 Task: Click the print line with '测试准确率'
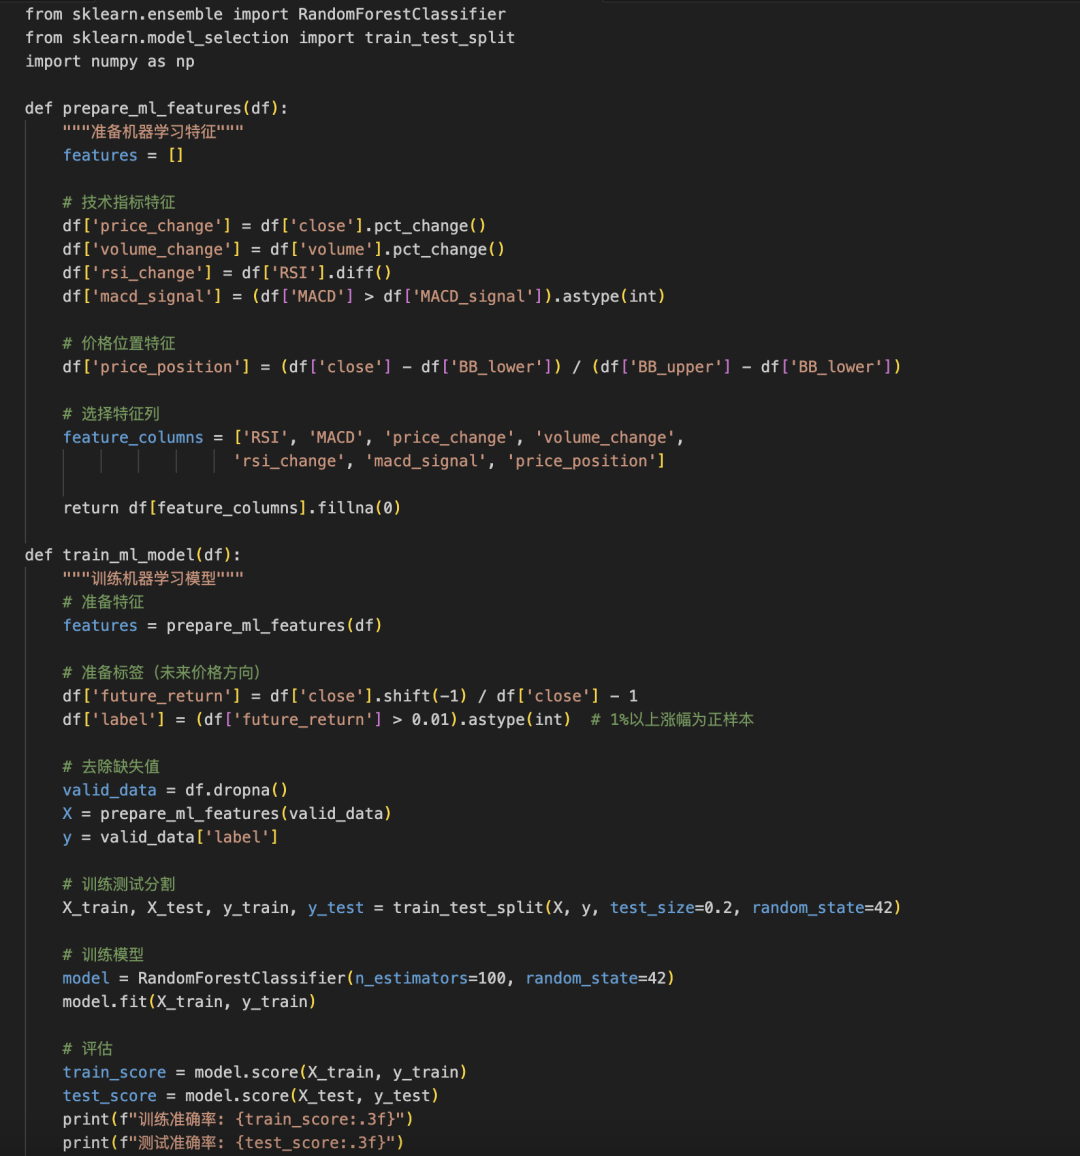click(234, 1143)
